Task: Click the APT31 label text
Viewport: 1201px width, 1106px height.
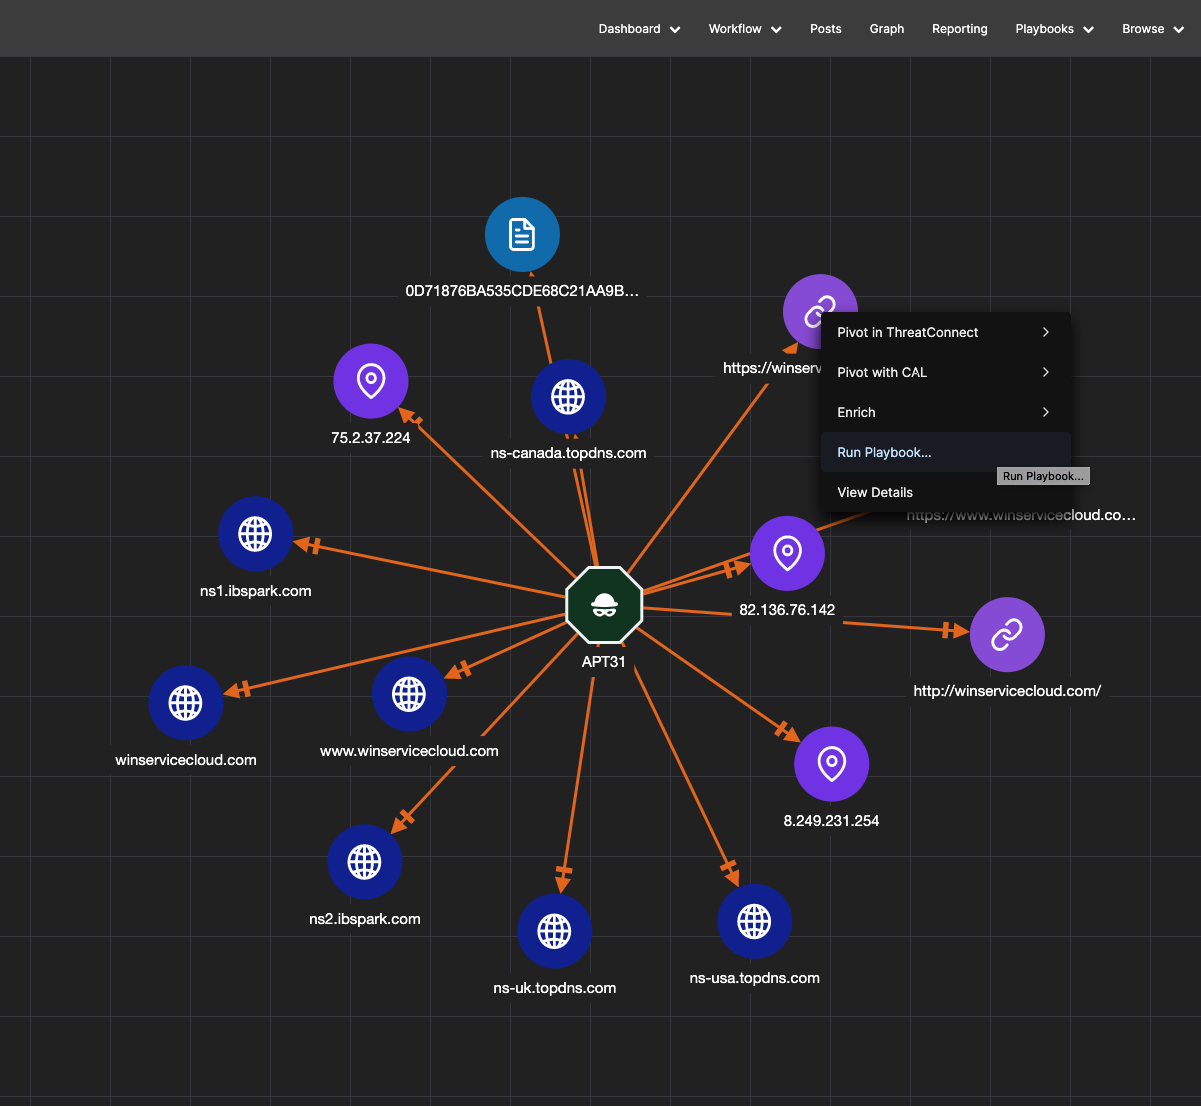Action: 604,662
